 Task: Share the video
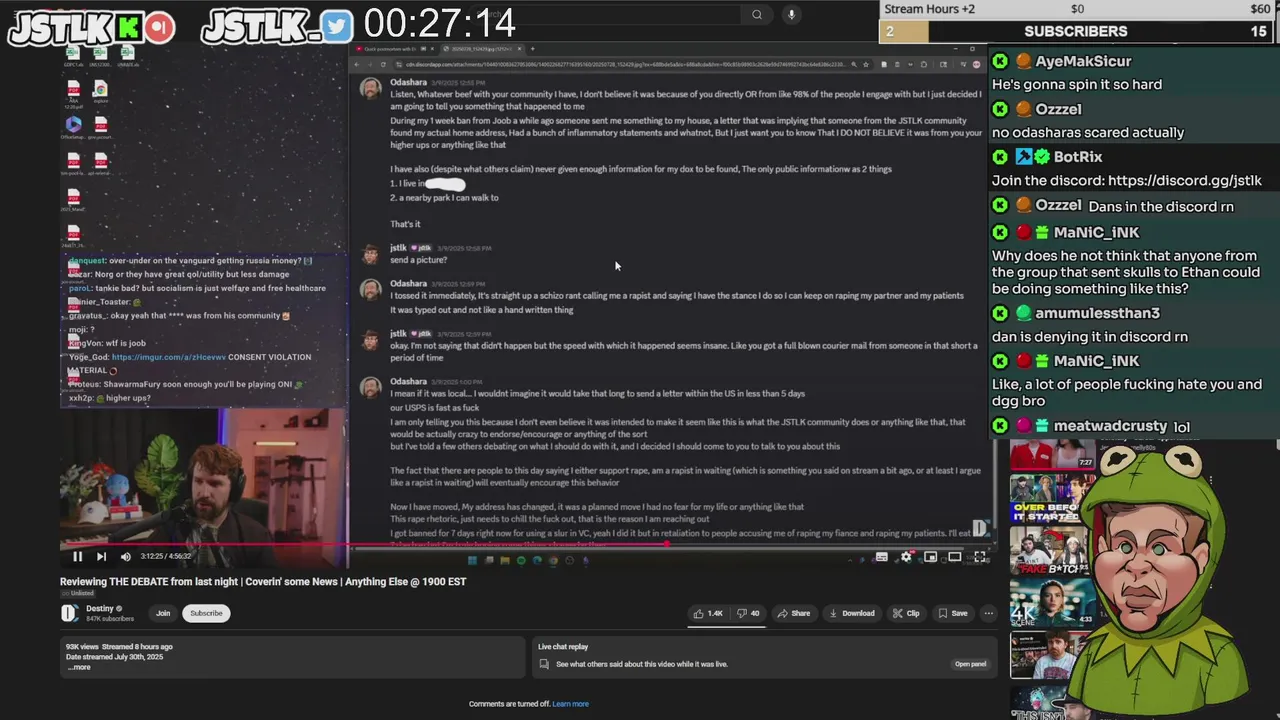coord(794,613)
